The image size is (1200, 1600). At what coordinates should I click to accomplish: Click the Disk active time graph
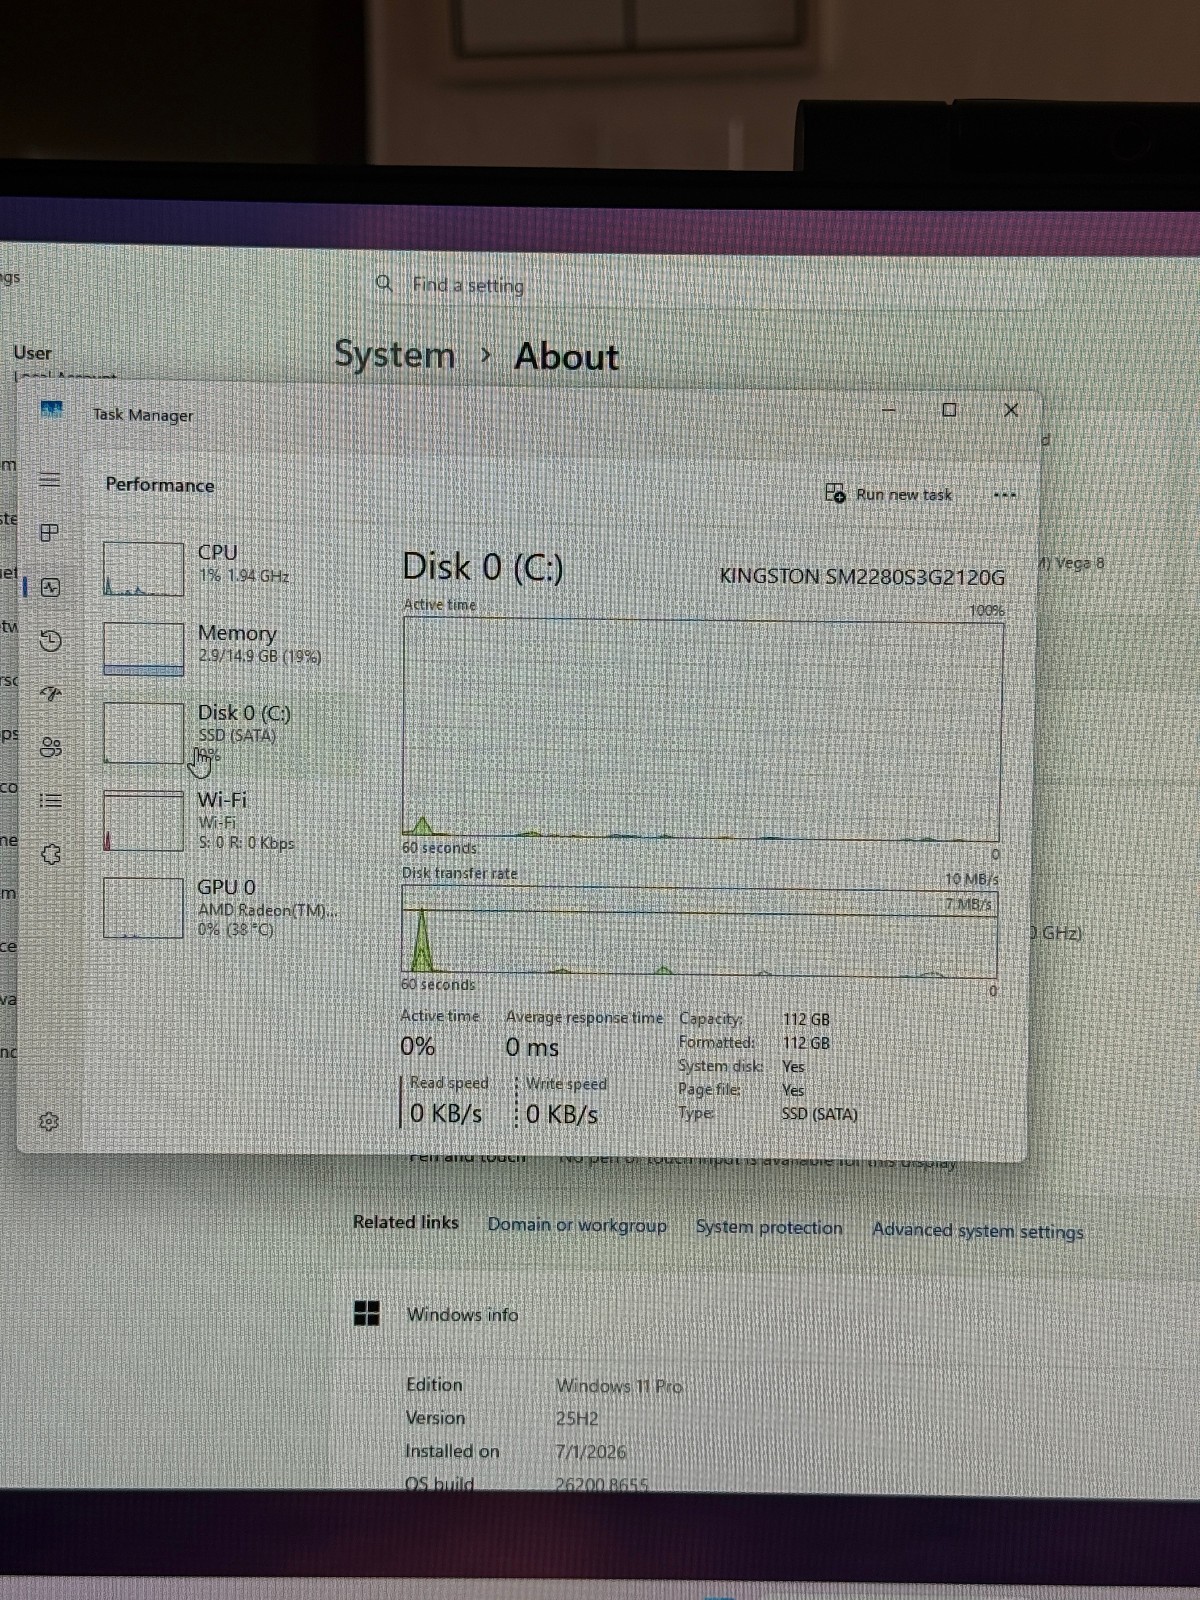click(701, 730)
